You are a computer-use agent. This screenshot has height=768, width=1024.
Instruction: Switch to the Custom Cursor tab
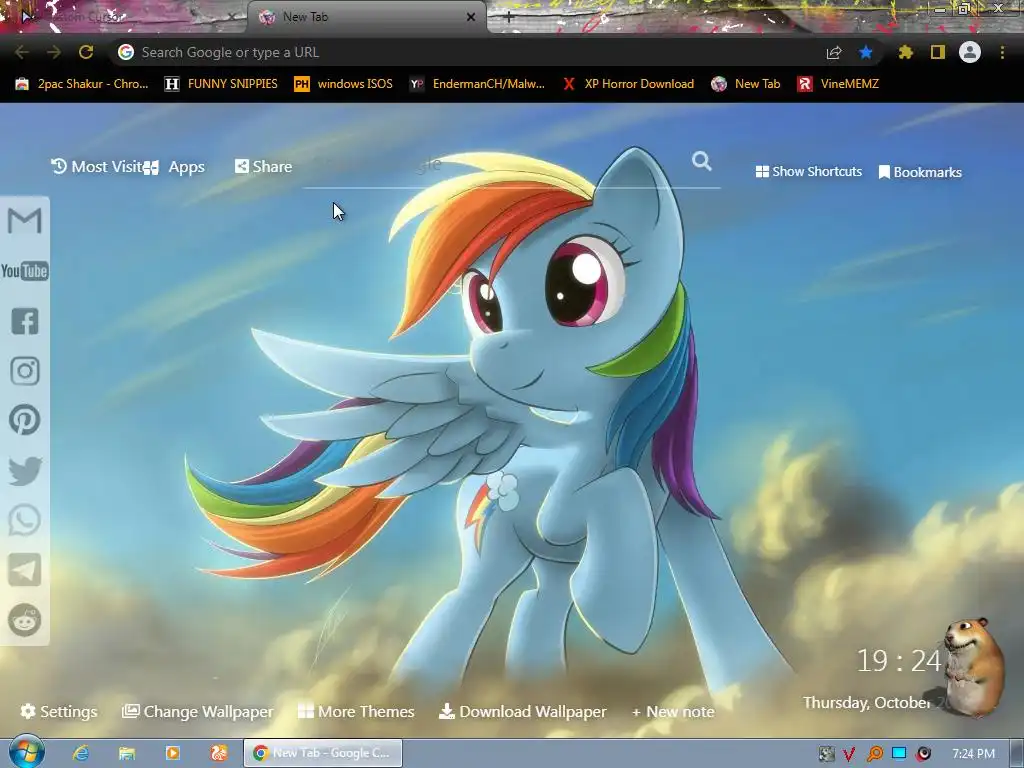pyautogui.click(x=124, y=18)
